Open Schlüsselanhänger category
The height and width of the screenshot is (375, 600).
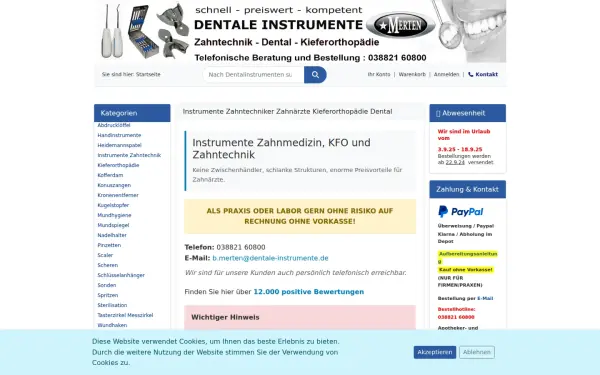(121, 275)
